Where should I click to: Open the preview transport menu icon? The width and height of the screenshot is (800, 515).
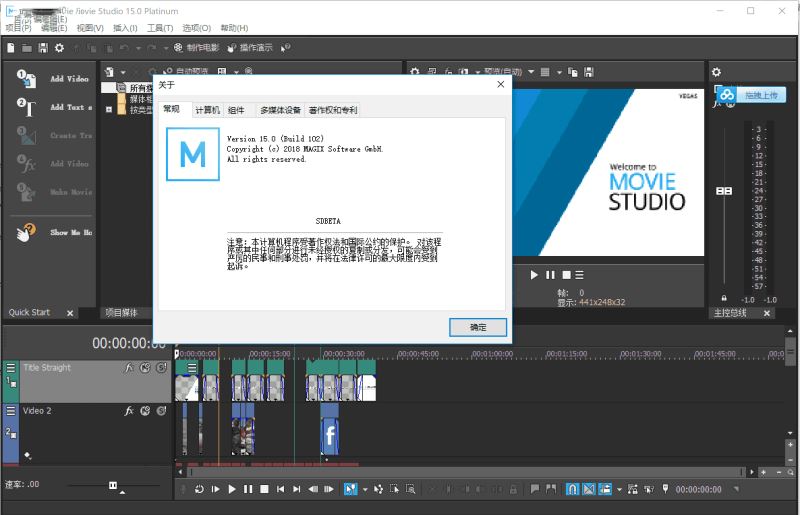[580, 275]
